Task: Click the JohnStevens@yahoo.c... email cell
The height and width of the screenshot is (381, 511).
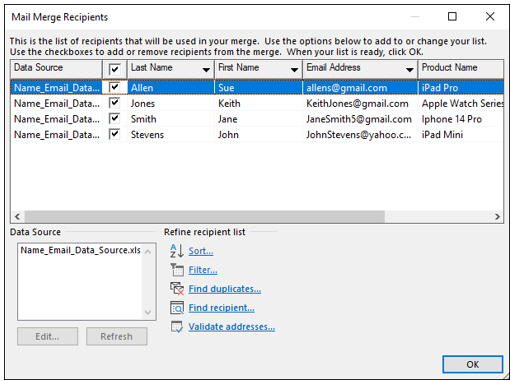Action: point(360,135)
